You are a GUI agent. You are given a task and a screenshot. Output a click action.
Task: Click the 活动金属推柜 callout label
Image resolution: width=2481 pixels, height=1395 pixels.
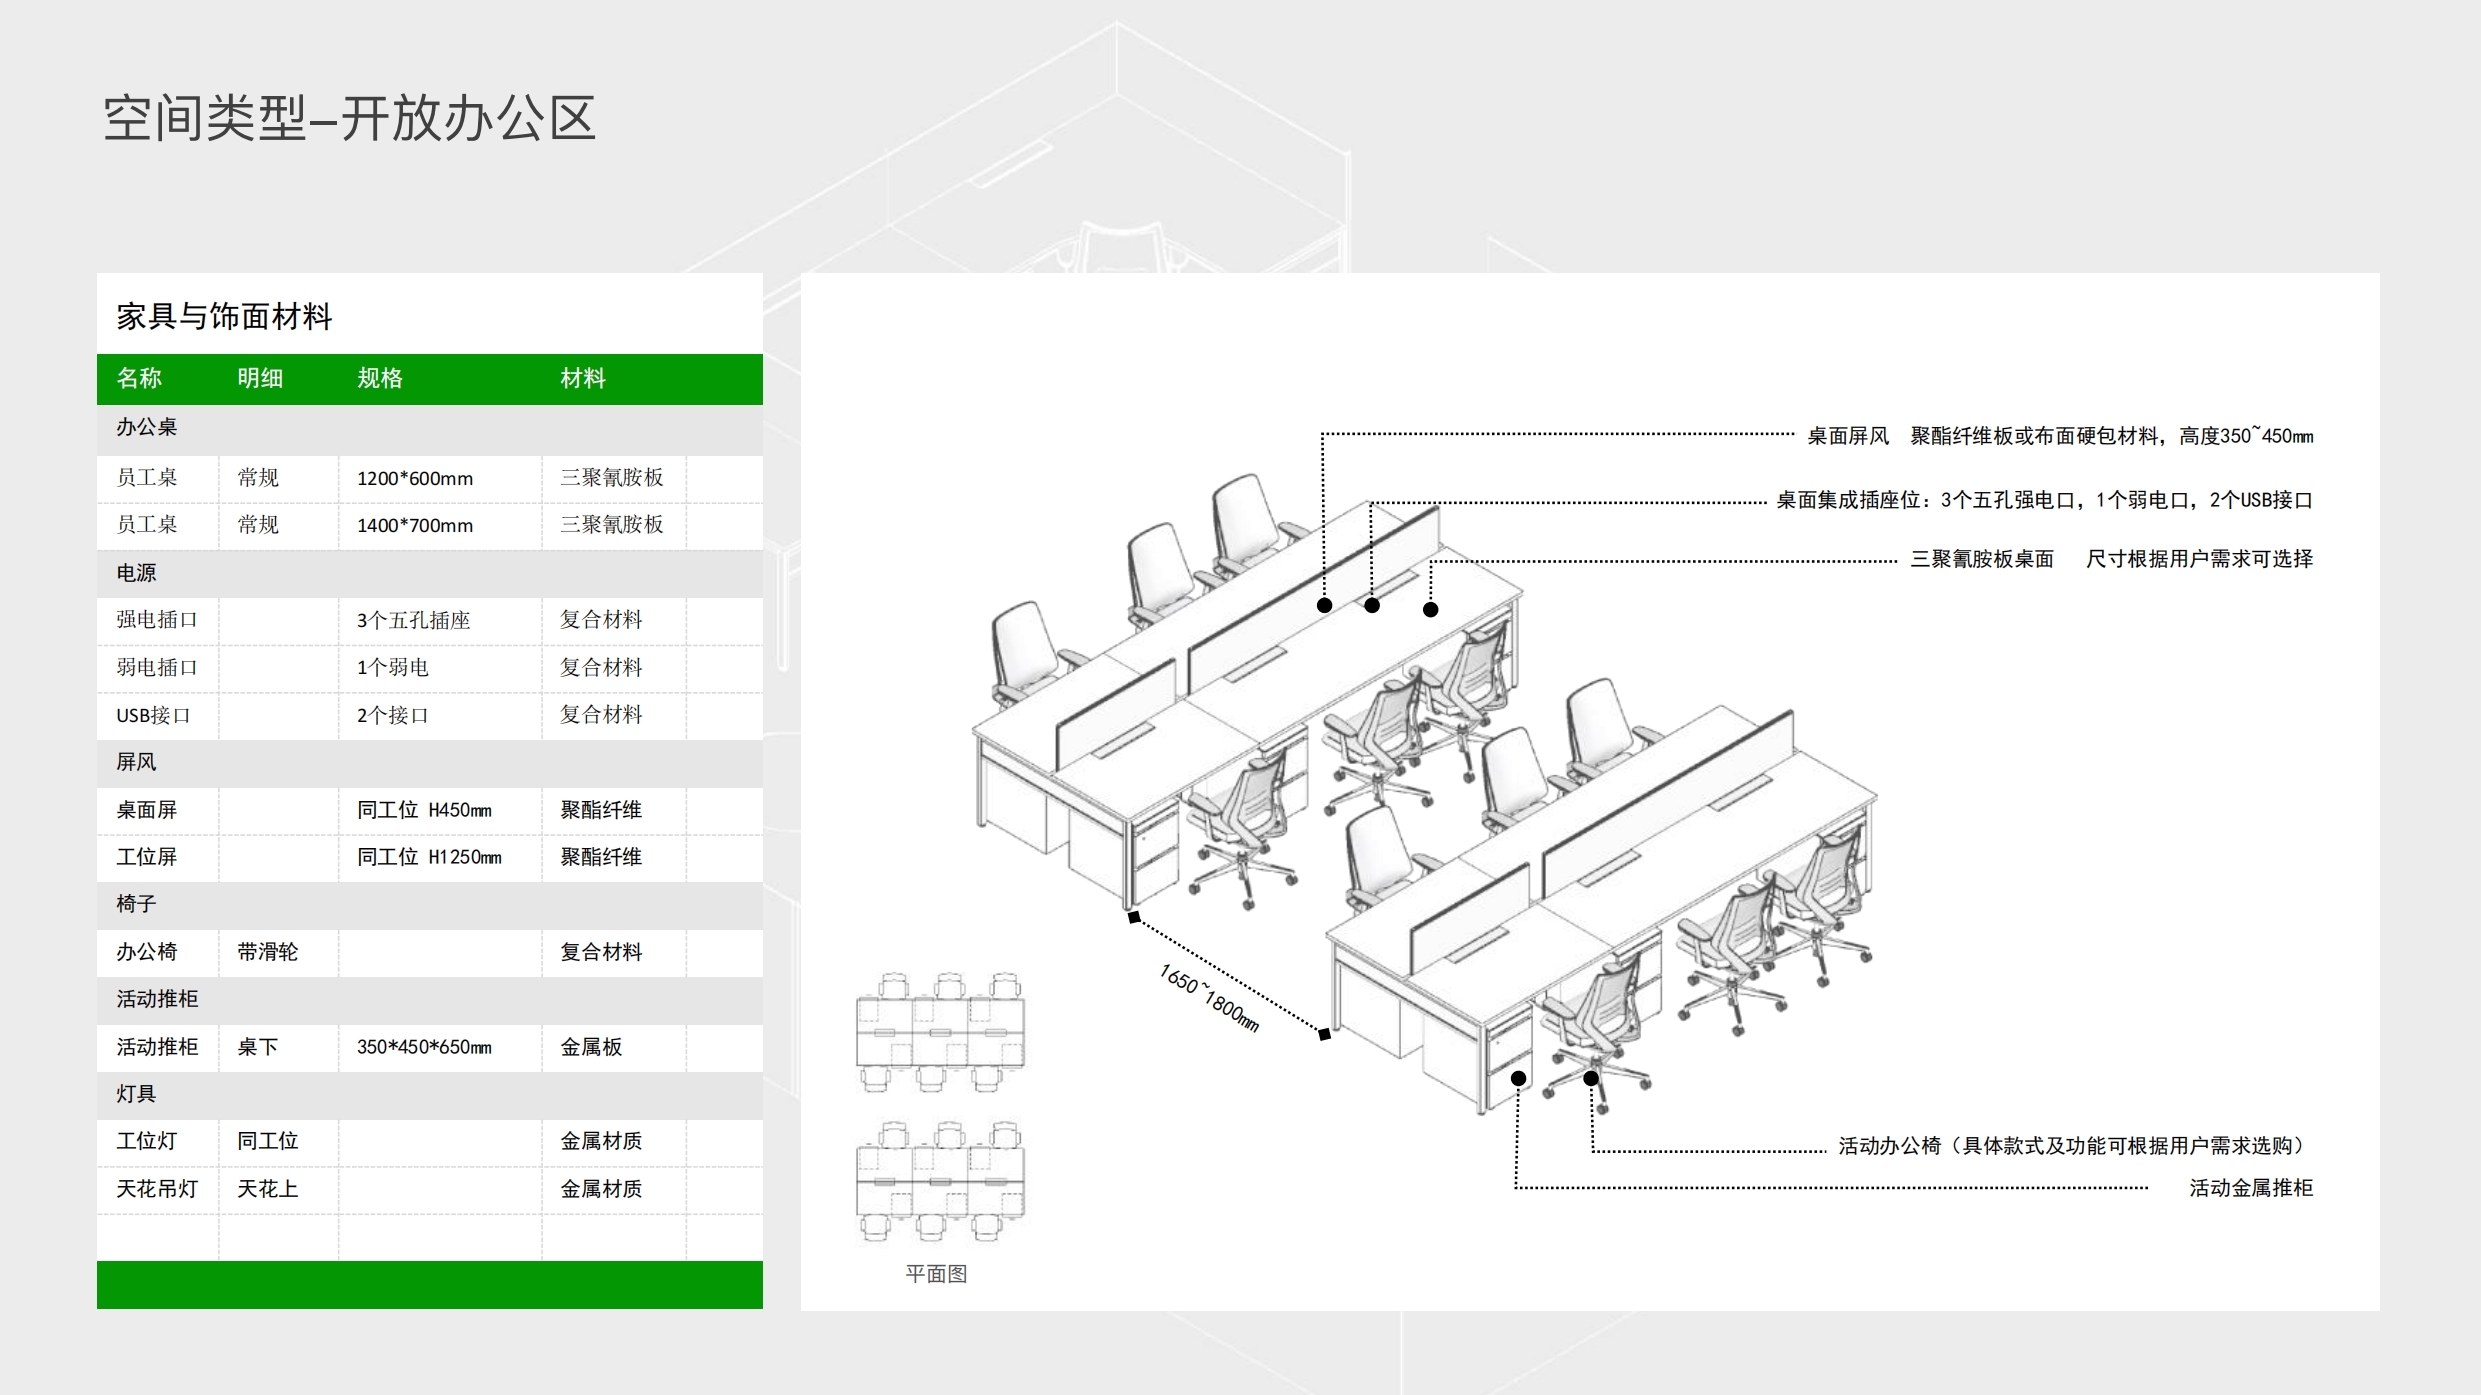(2251, 1188)
